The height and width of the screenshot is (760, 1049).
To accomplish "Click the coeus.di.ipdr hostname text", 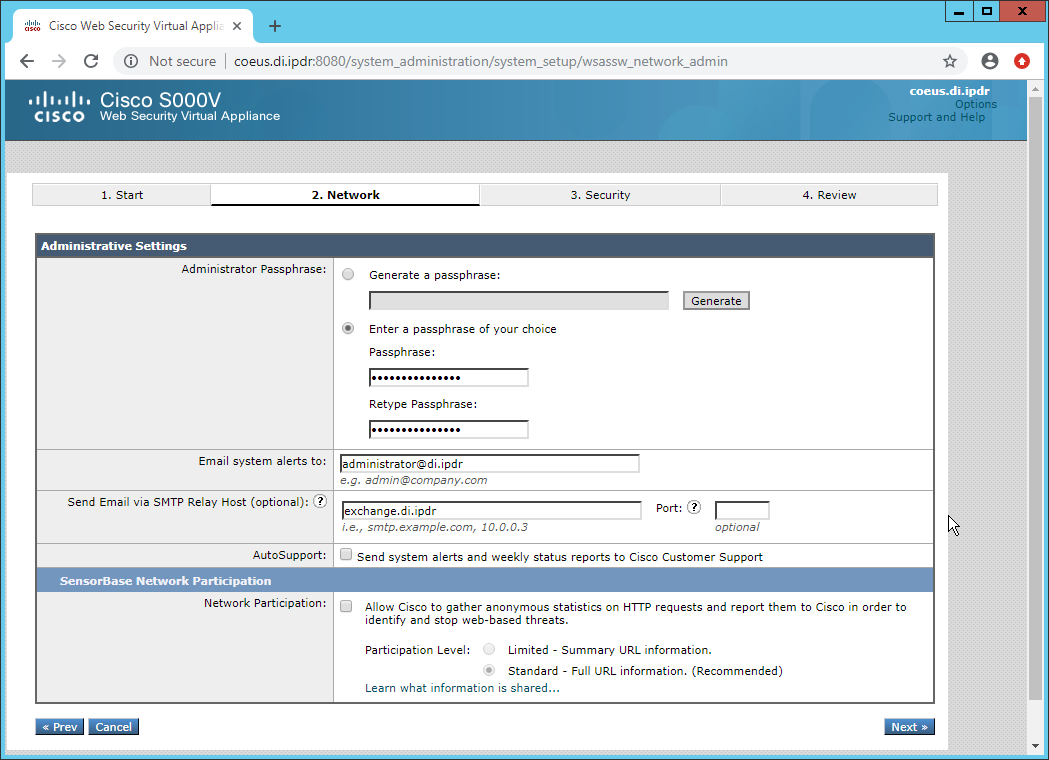I will pyautogui.click(x=949, y=91).
